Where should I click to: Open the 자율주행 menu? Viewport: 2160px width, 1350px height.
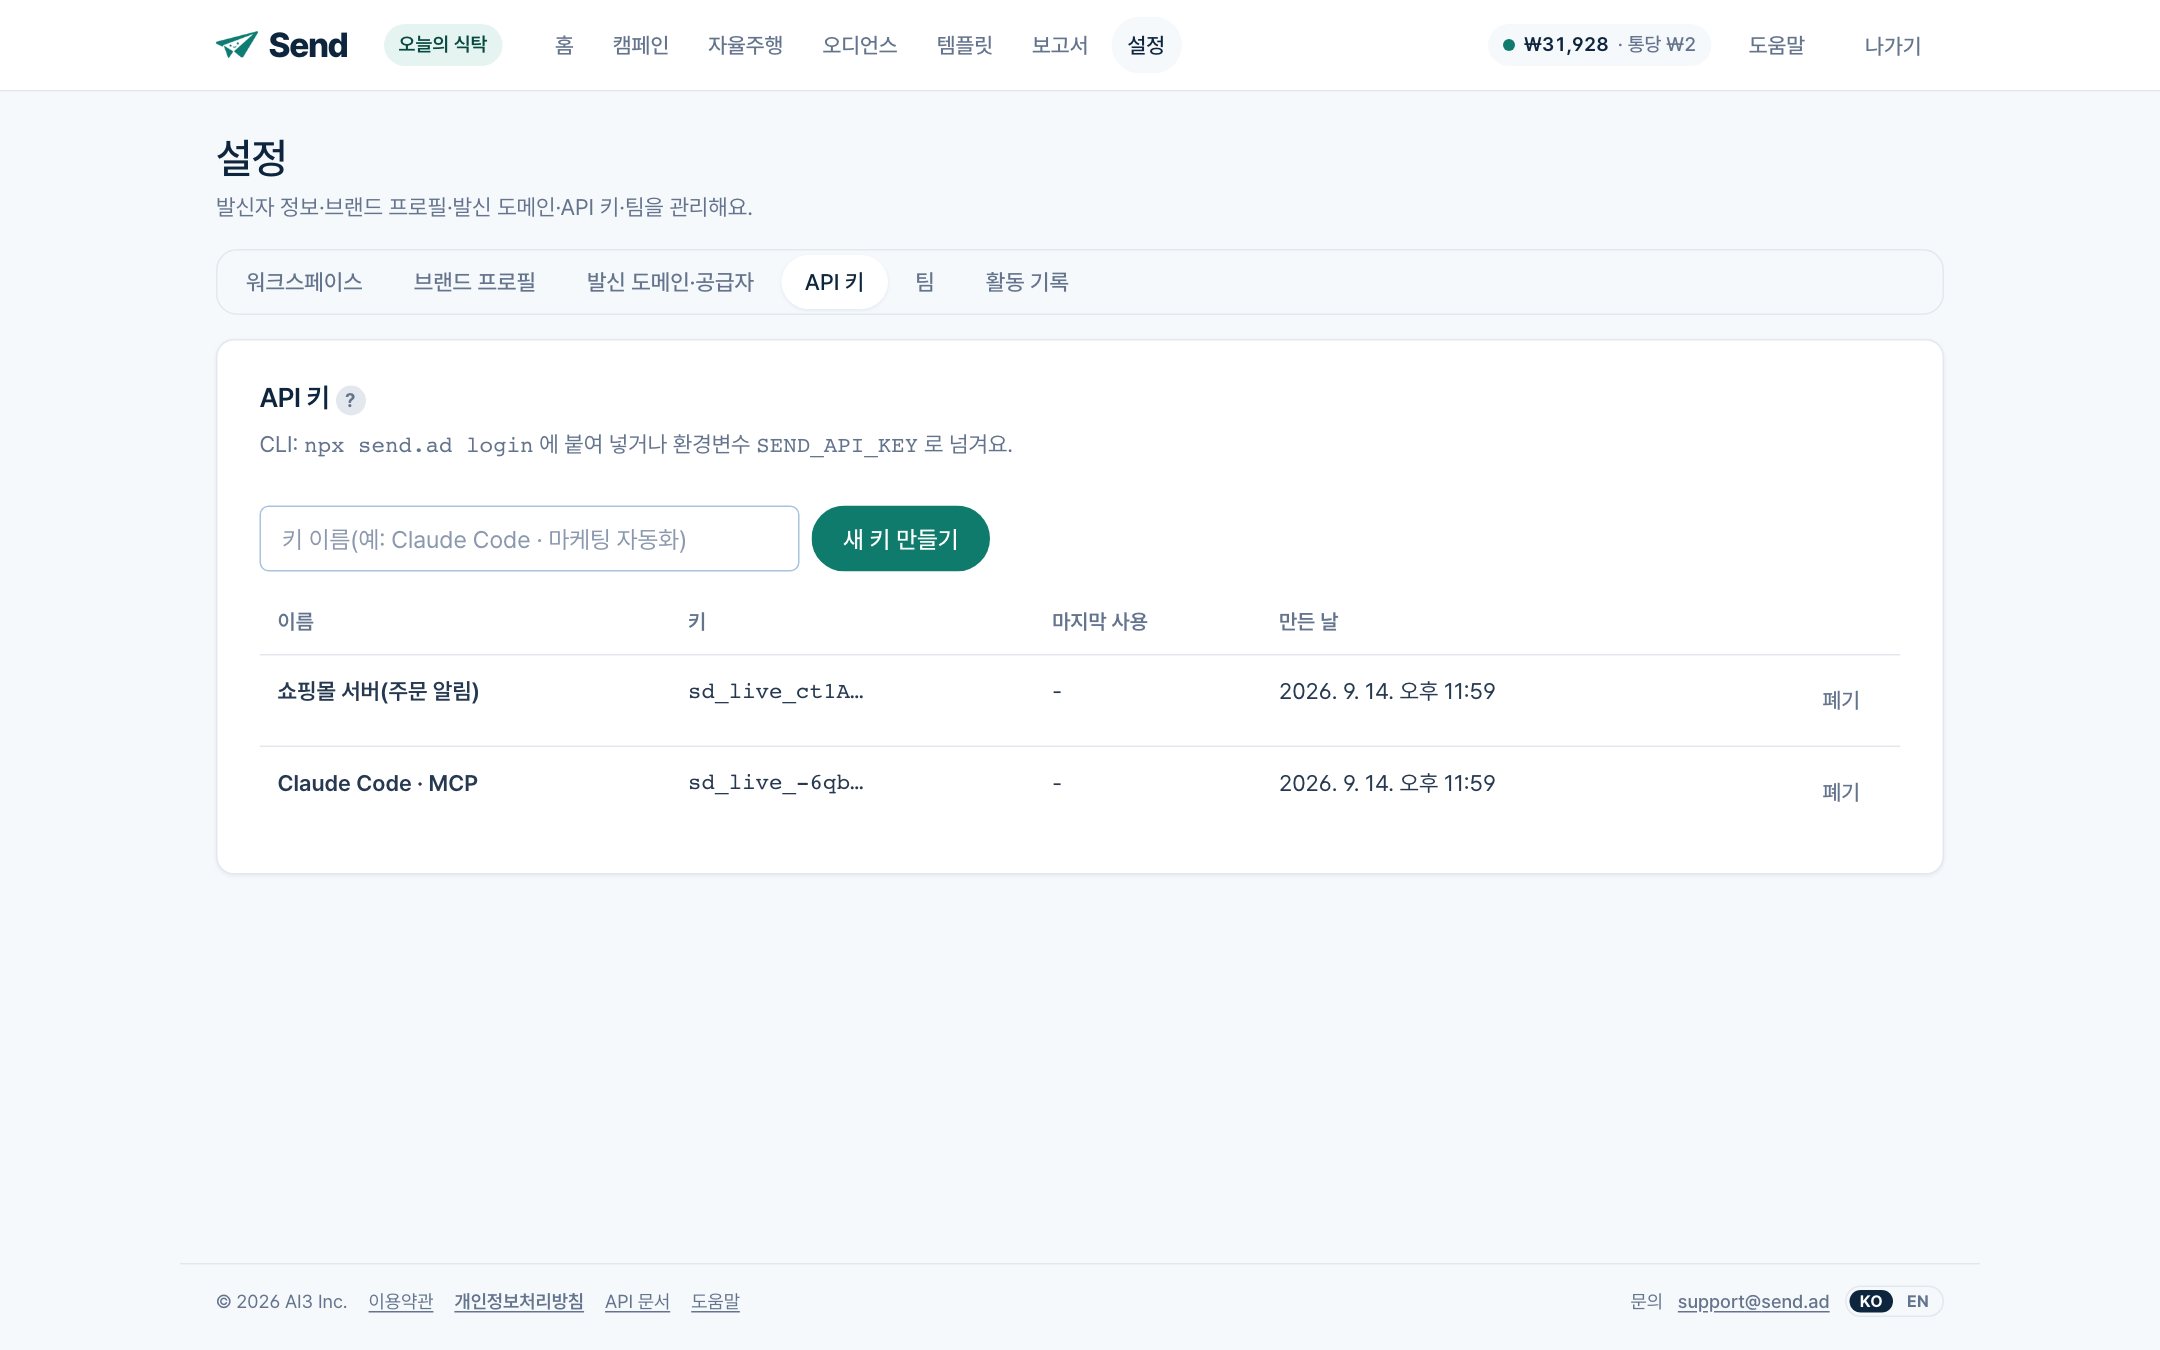[745, 45]
